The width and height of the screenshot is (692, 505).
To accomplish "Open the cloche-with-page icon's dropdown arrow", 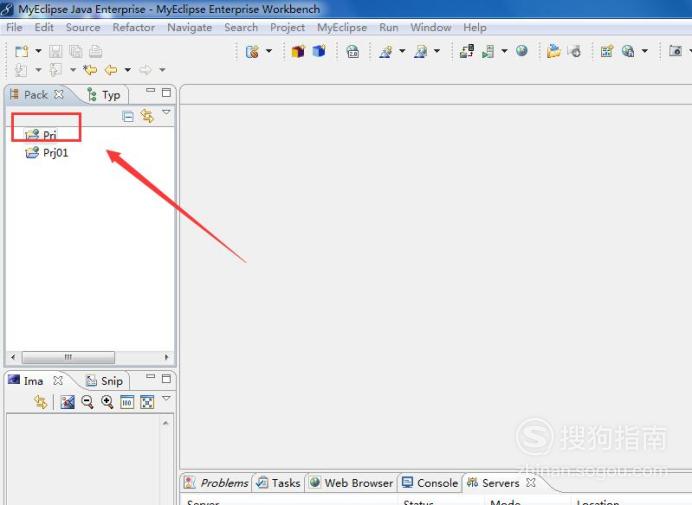I will tap(437, 51).
